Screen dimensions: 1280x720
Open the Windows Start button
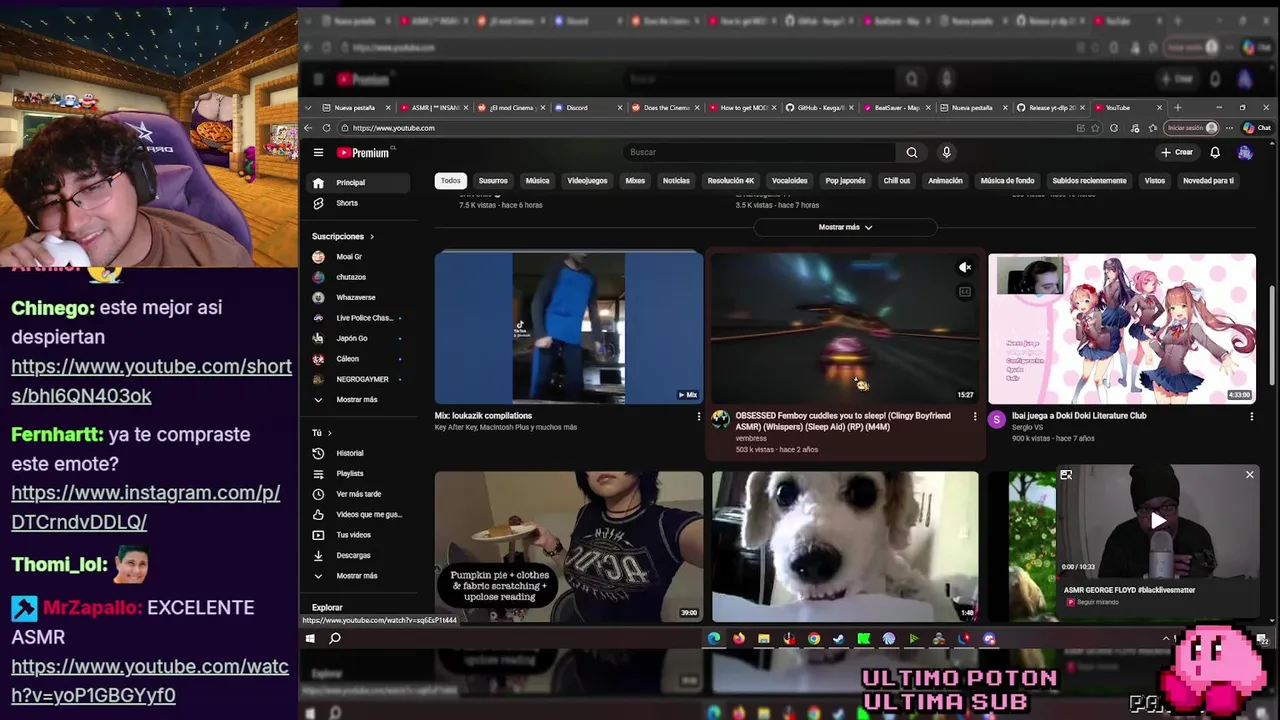[310, 638]
